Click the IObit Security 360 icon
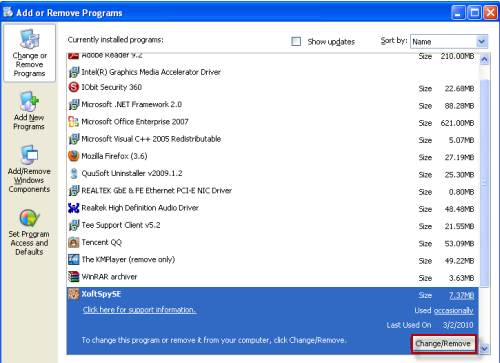Screen dimensions: 500x363 pos(74,87)
